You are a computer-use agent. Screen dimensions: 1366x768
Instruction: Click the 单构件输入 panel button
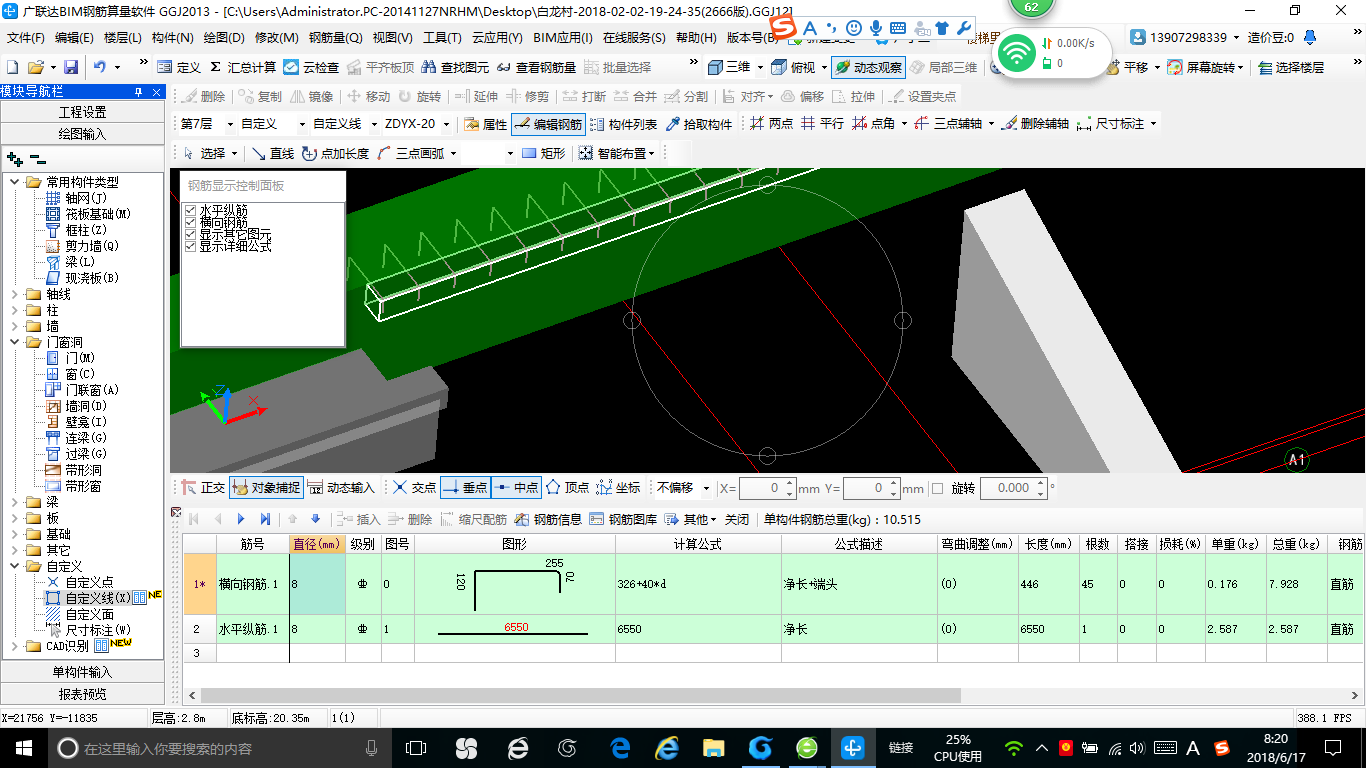click(82, 672)
